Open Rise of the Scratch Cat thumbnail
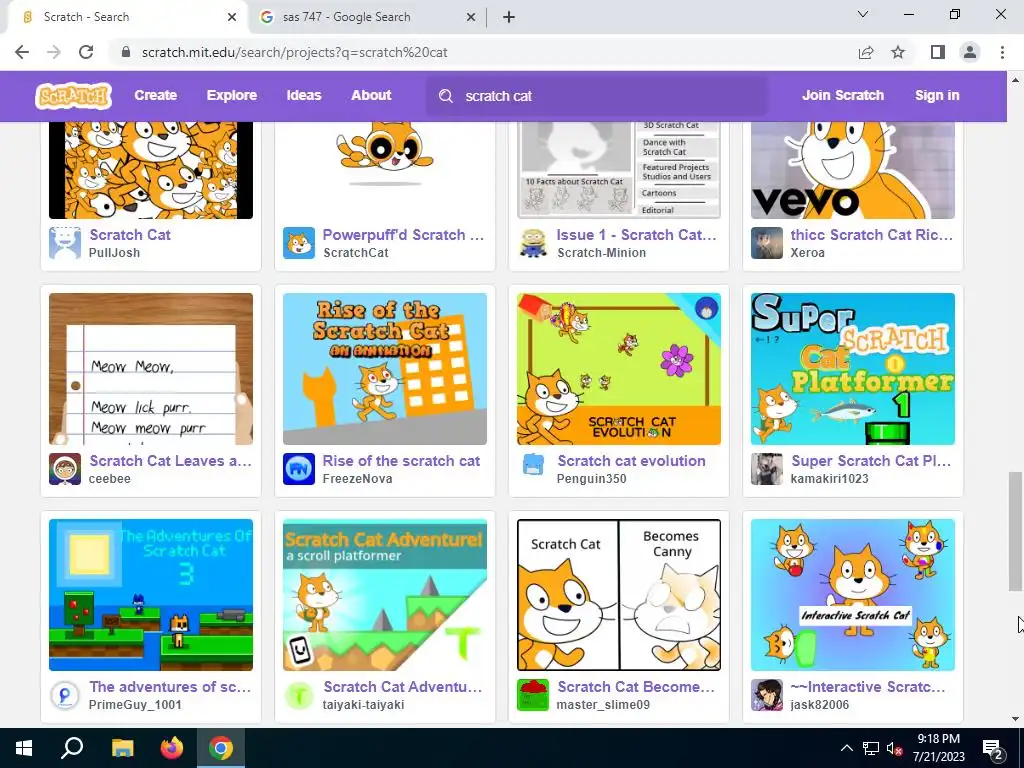This screenshot has width=1024, height=768. pos(385,368)
